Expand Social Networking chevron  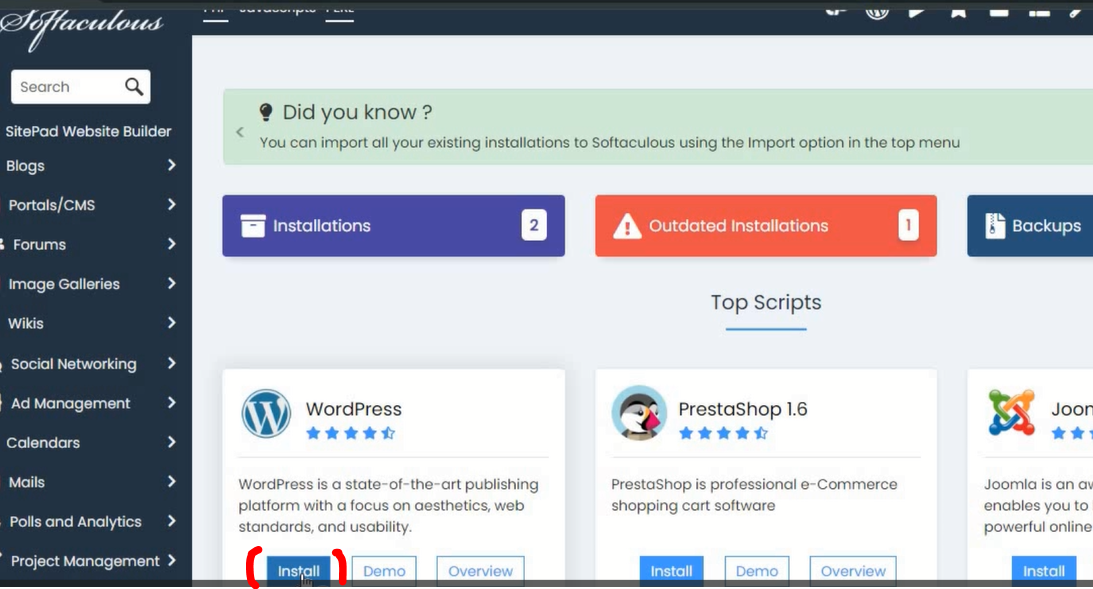coord(171,363)
